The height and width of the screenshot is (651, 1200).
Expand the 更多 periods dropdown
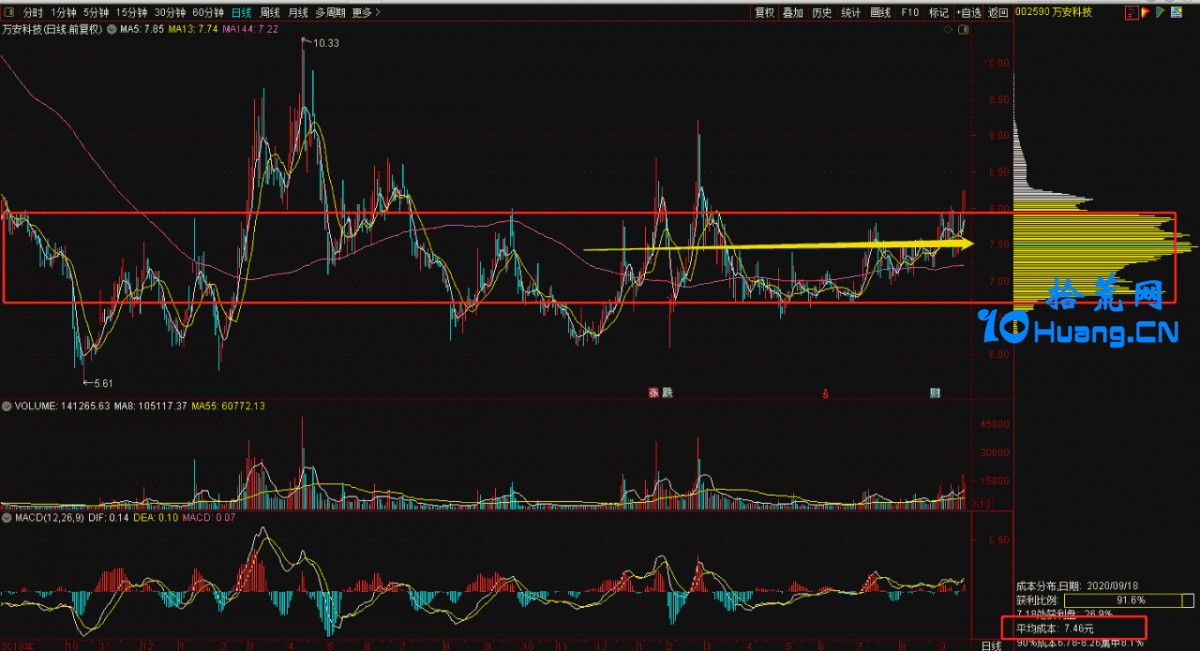pos(365,13)
